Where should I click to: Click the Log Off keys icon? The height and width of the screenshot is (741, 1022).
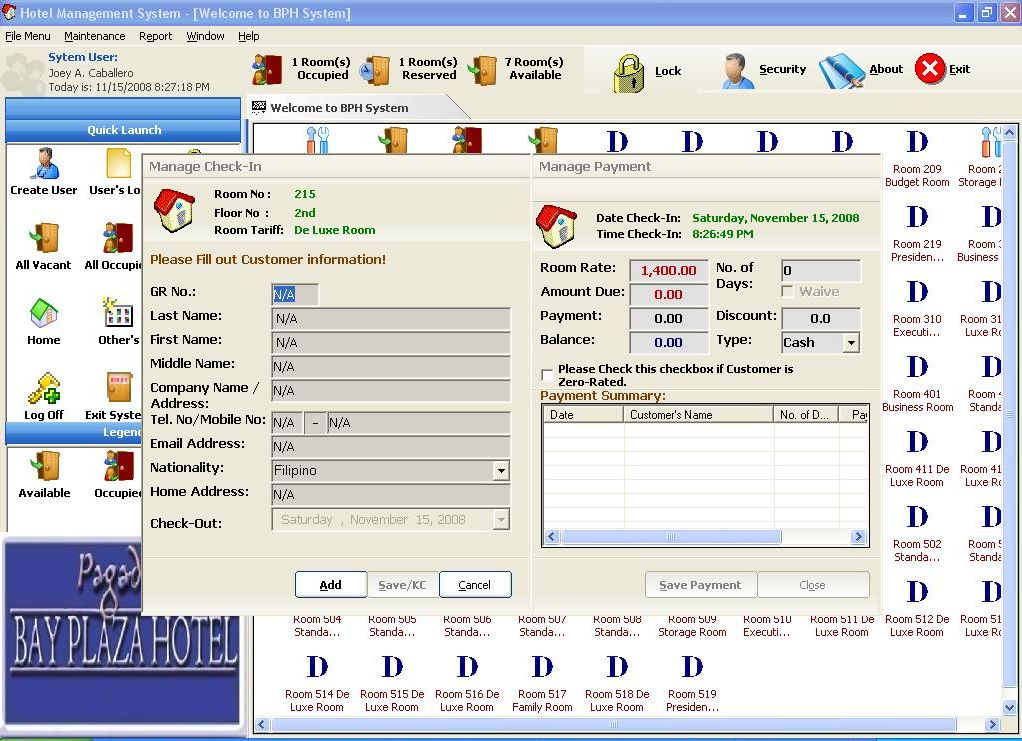point(43,390)
